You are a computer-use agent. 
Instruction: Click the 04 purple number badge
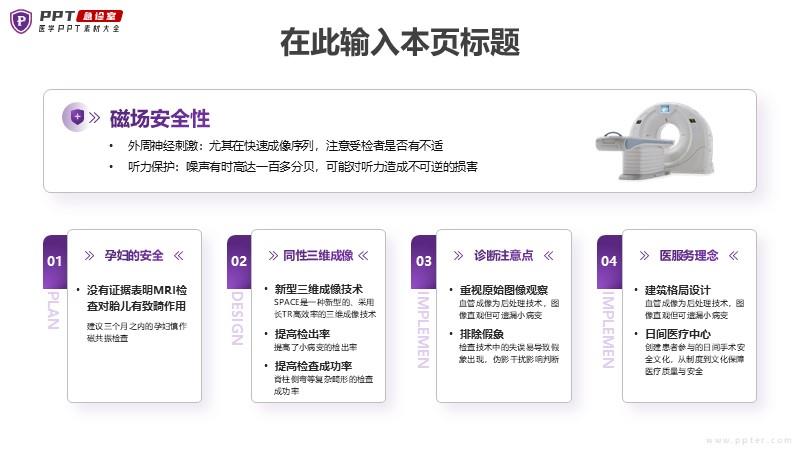[x=609, y=261]
